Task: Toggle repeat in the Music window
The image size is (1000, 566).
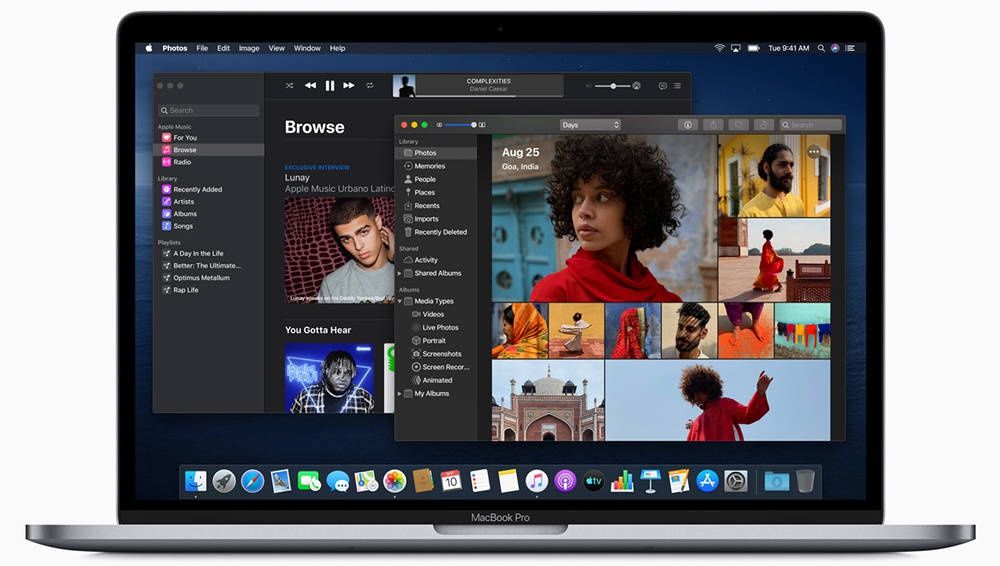Action: 370,86
